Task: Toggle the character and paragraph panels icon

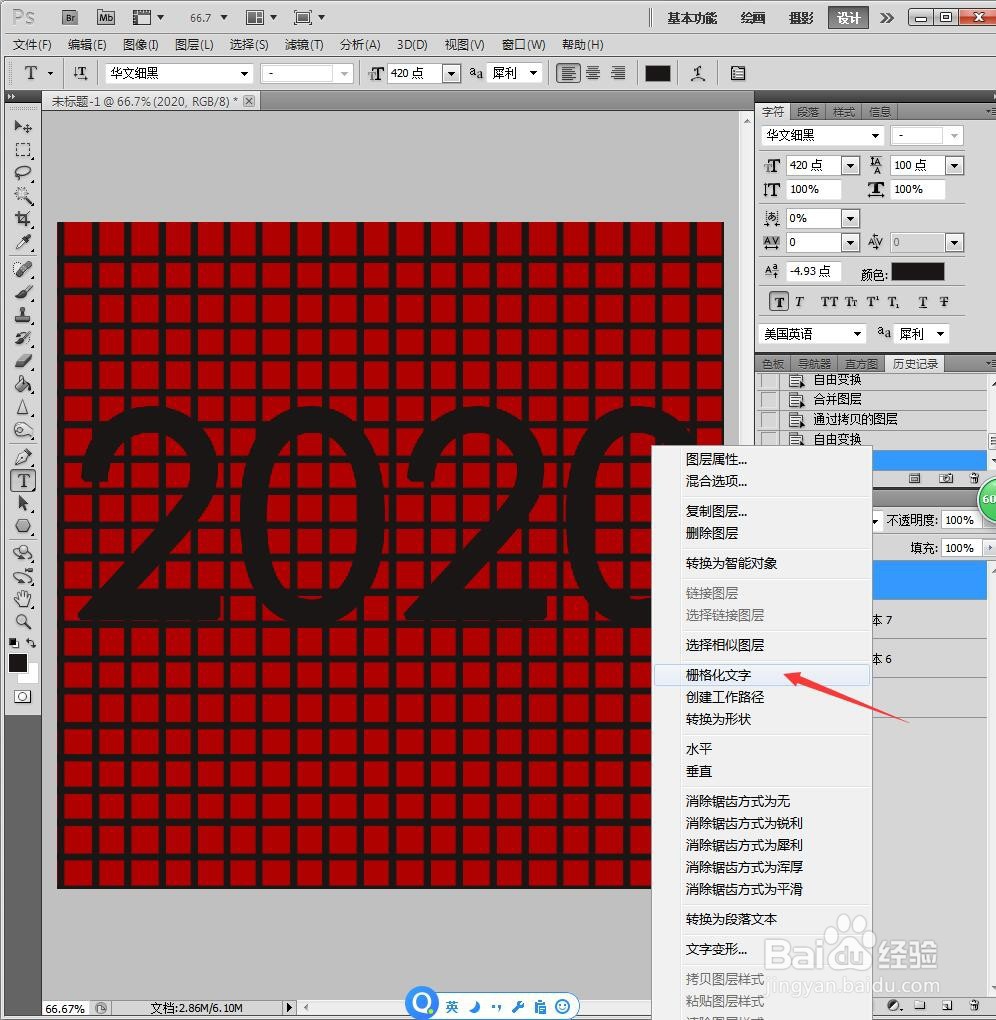Action: click(x=738, y=74)
